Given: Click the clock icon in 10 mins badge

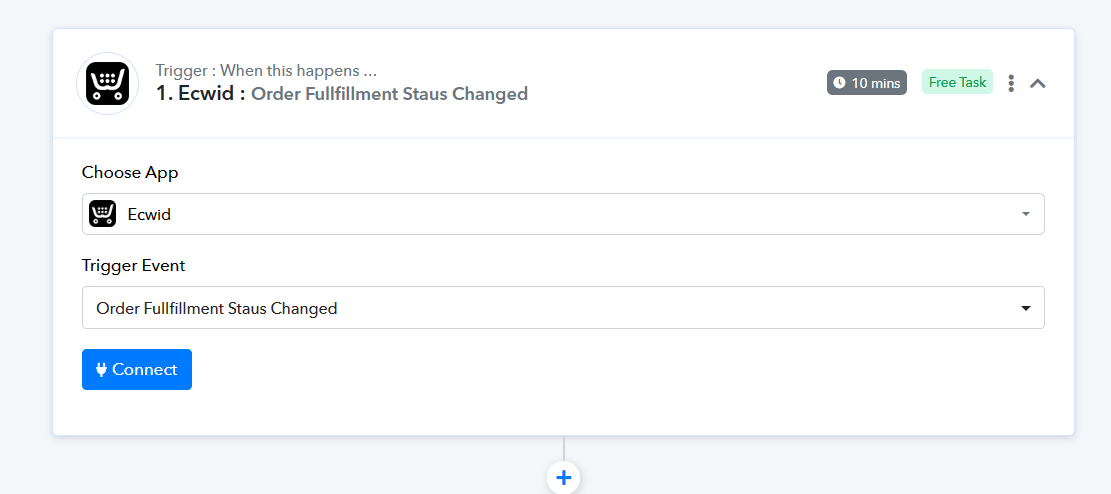Looking at the screenshot, I should tap(840, 83).
